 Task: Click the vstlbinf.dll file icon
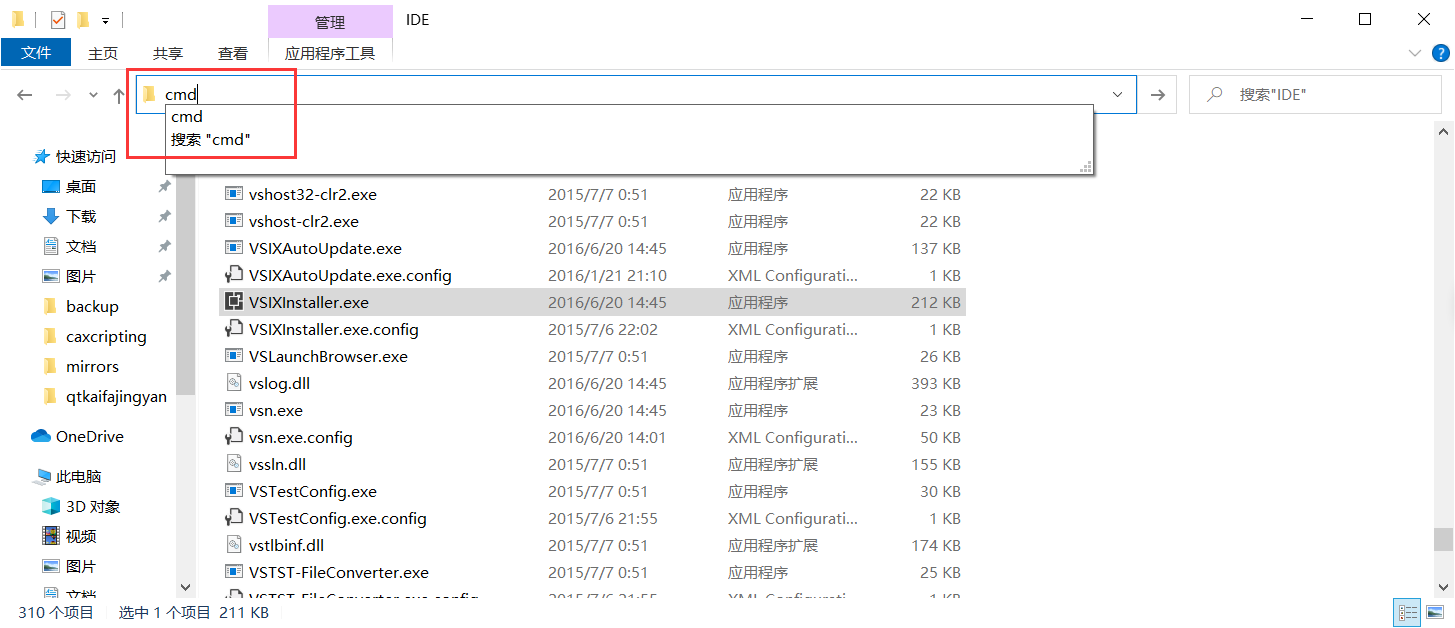tap(234, 545)
